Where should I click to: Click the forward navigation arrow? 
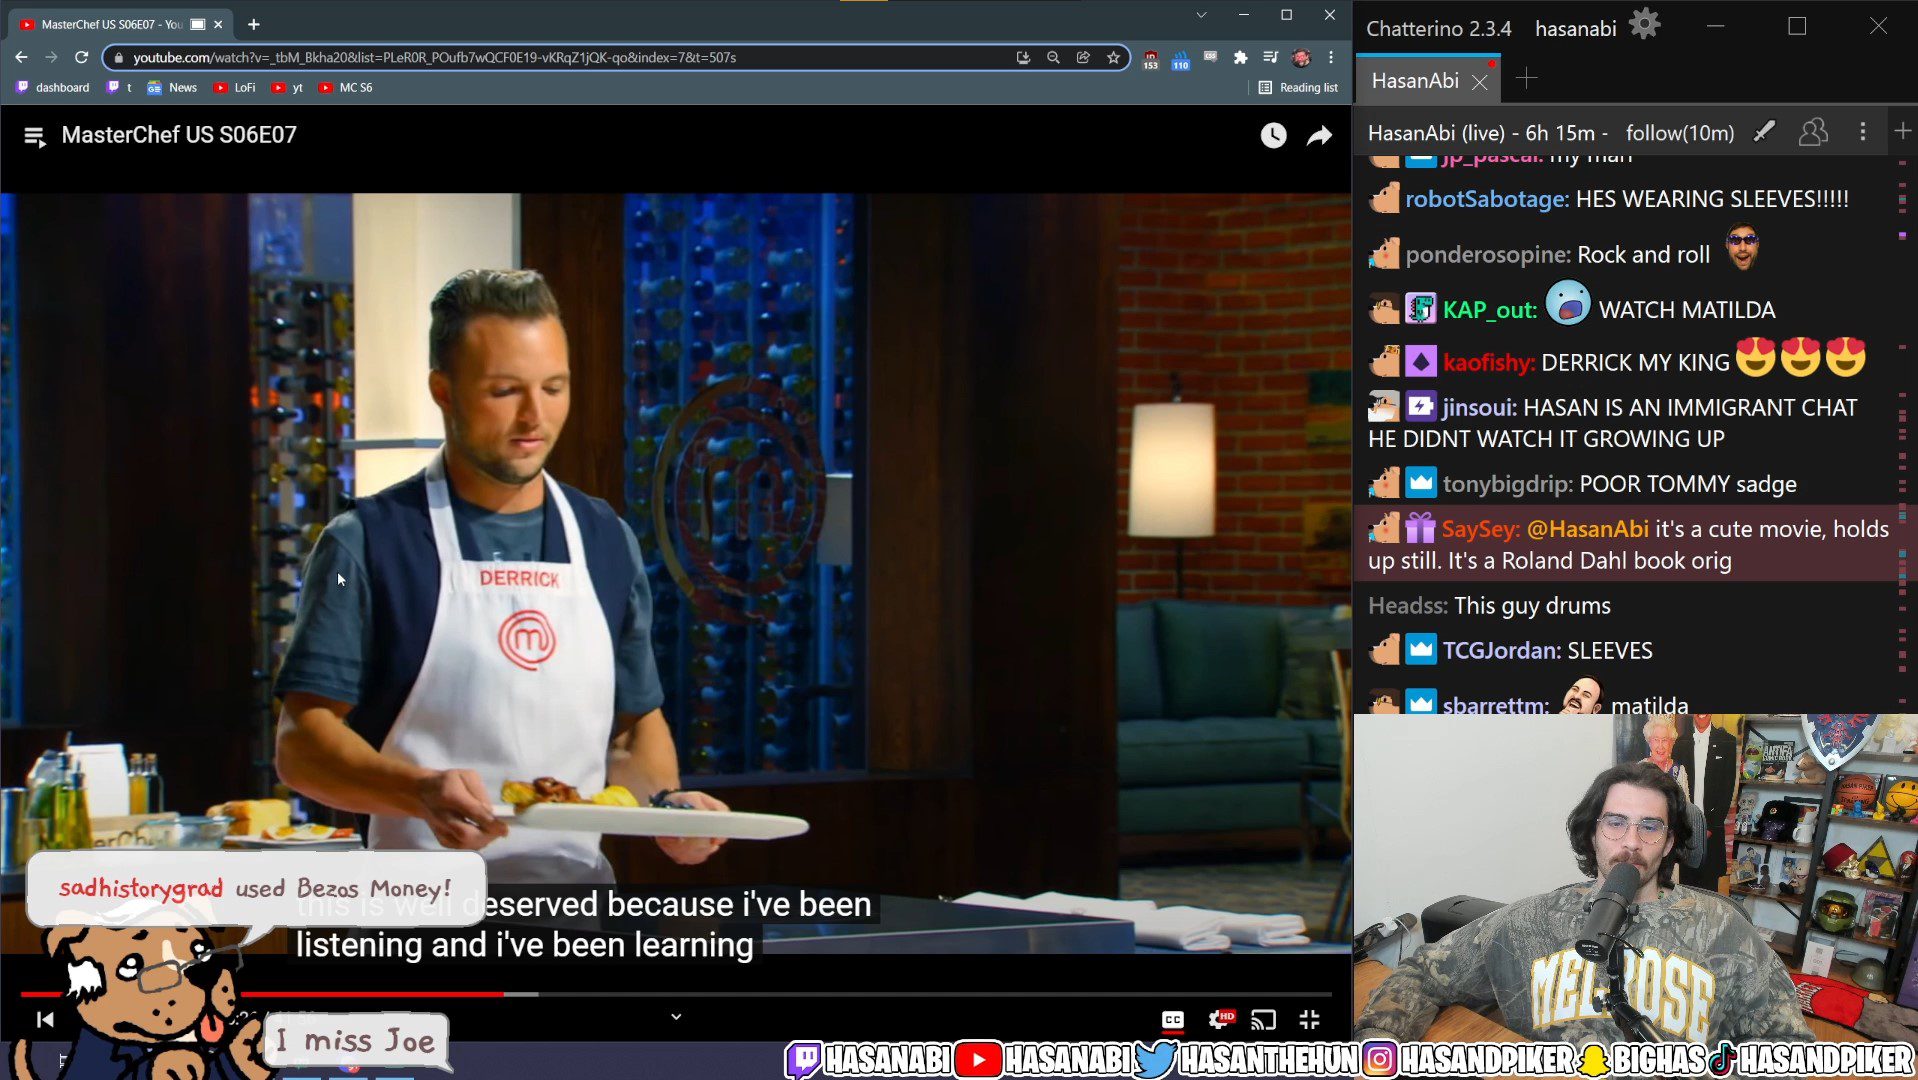click(51, 57)
